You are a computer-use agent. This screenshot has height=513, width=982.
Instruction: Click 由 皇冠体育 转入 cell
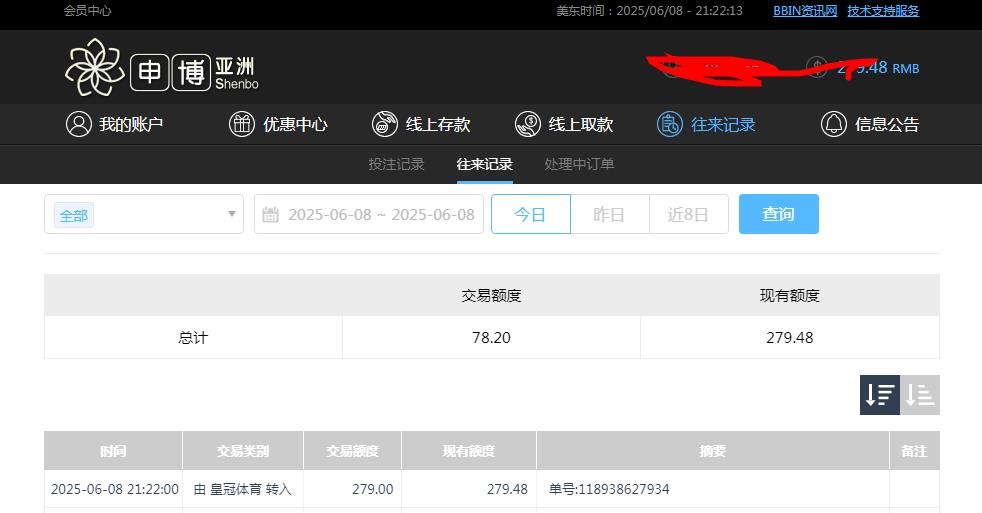(243, 489)
